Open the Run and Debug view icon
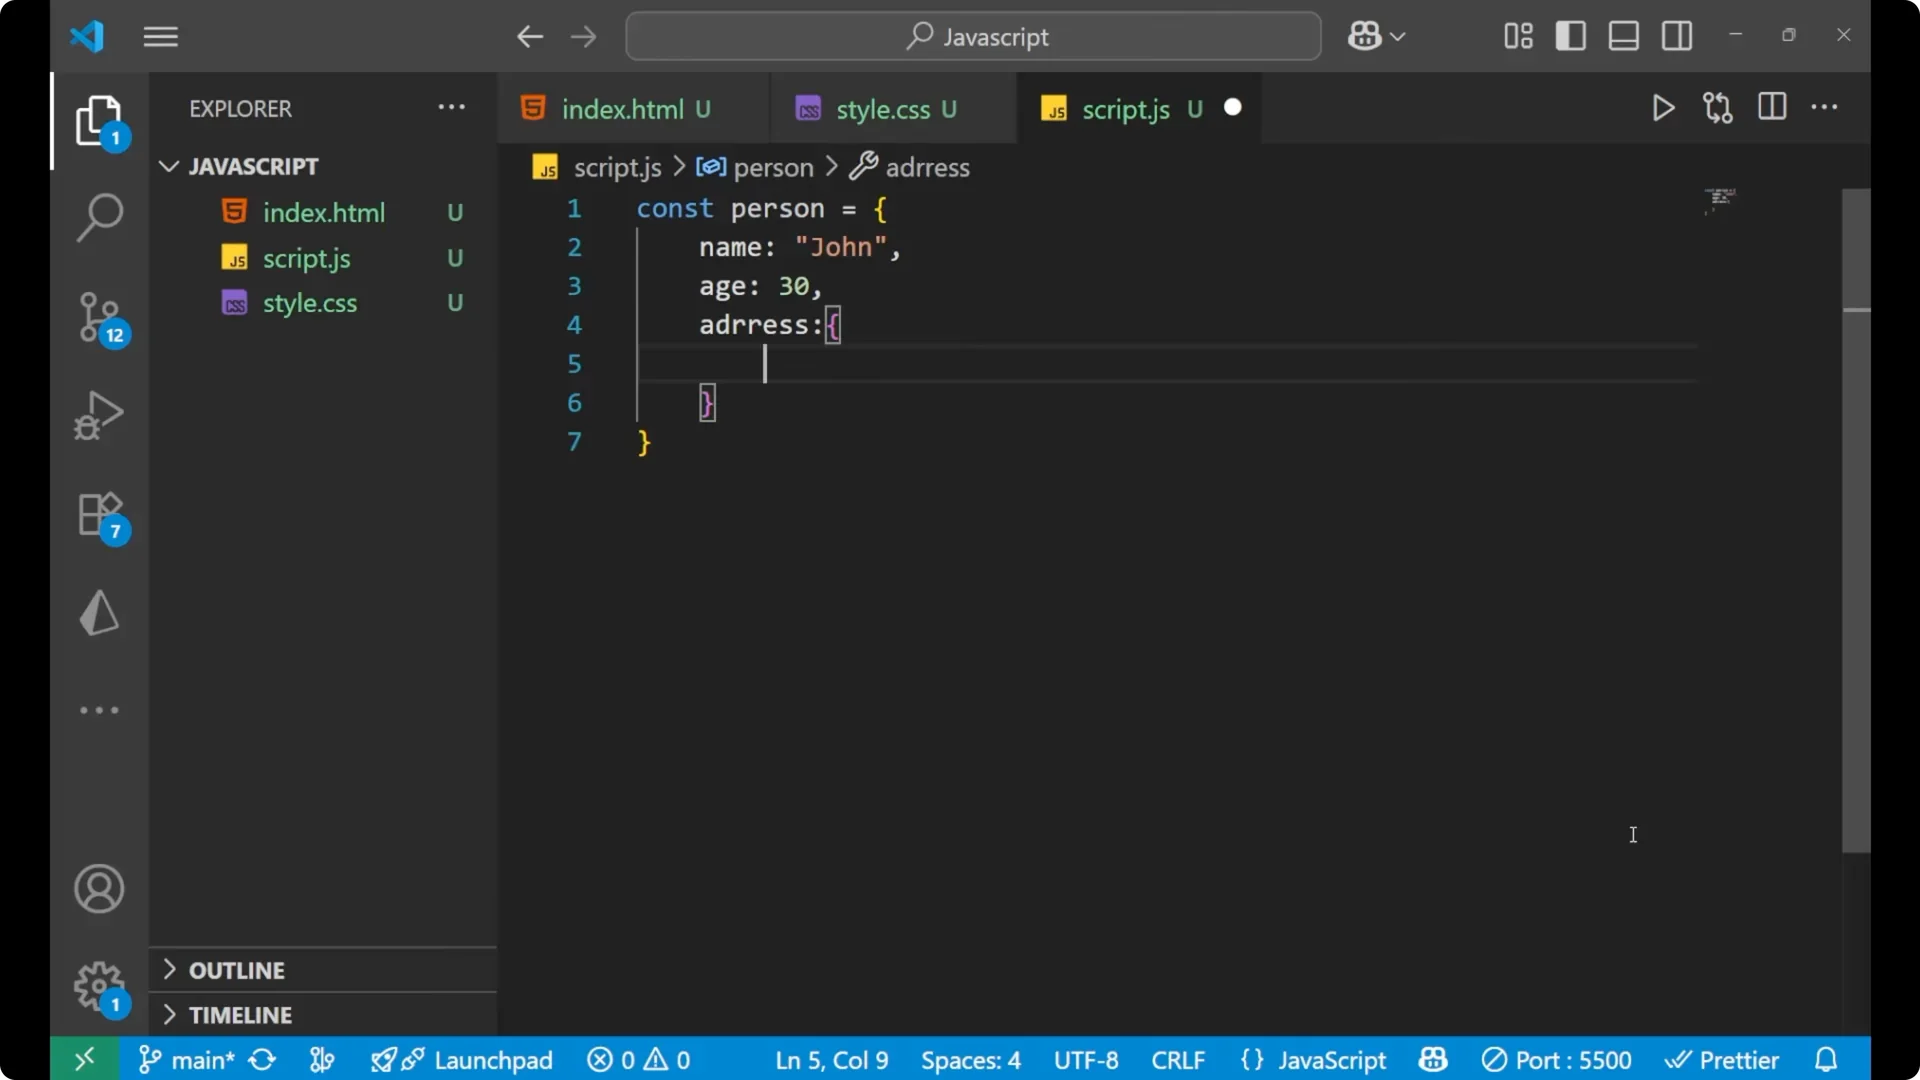The height and width of the screenshot is (1080, 1920). 99,414
